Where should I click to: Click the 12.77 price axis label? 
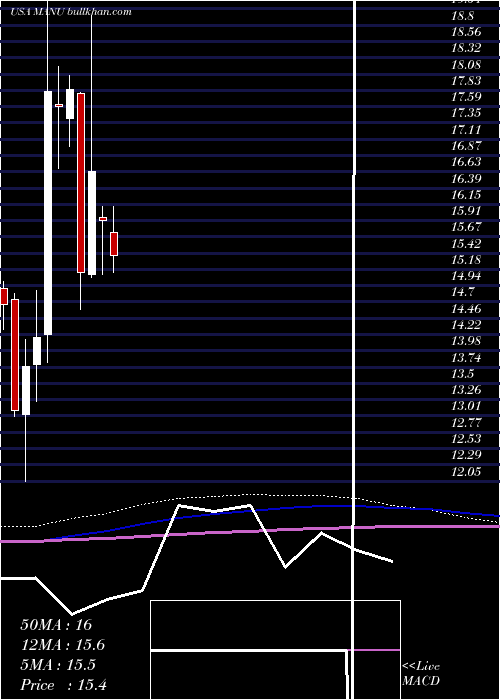point(466,422)
